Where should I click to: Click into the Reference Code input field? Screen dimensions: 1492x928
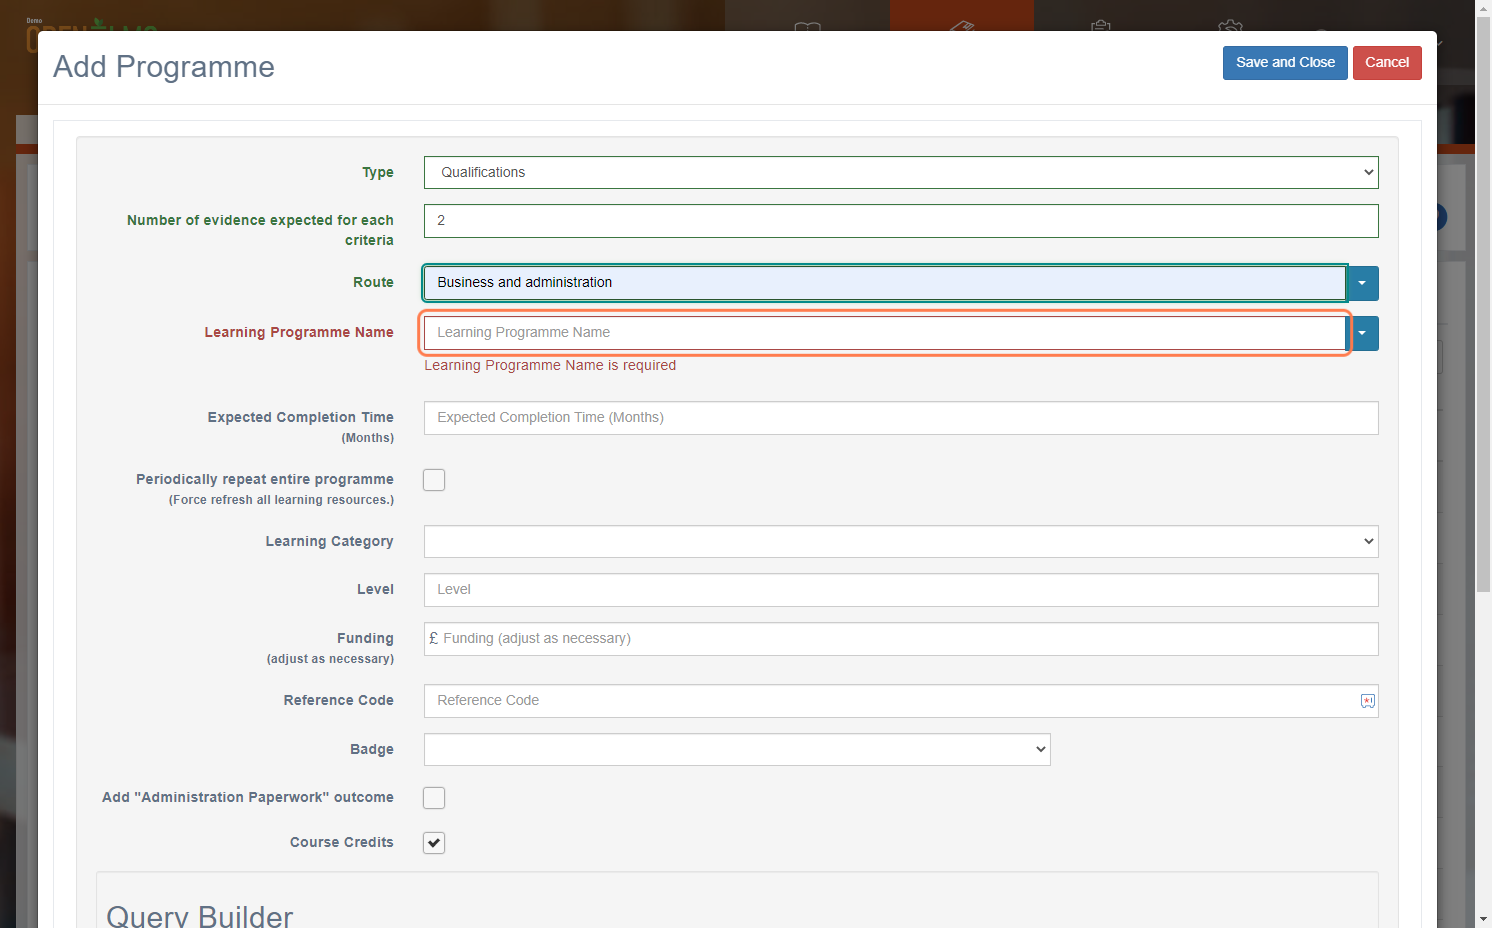point(901,701)
